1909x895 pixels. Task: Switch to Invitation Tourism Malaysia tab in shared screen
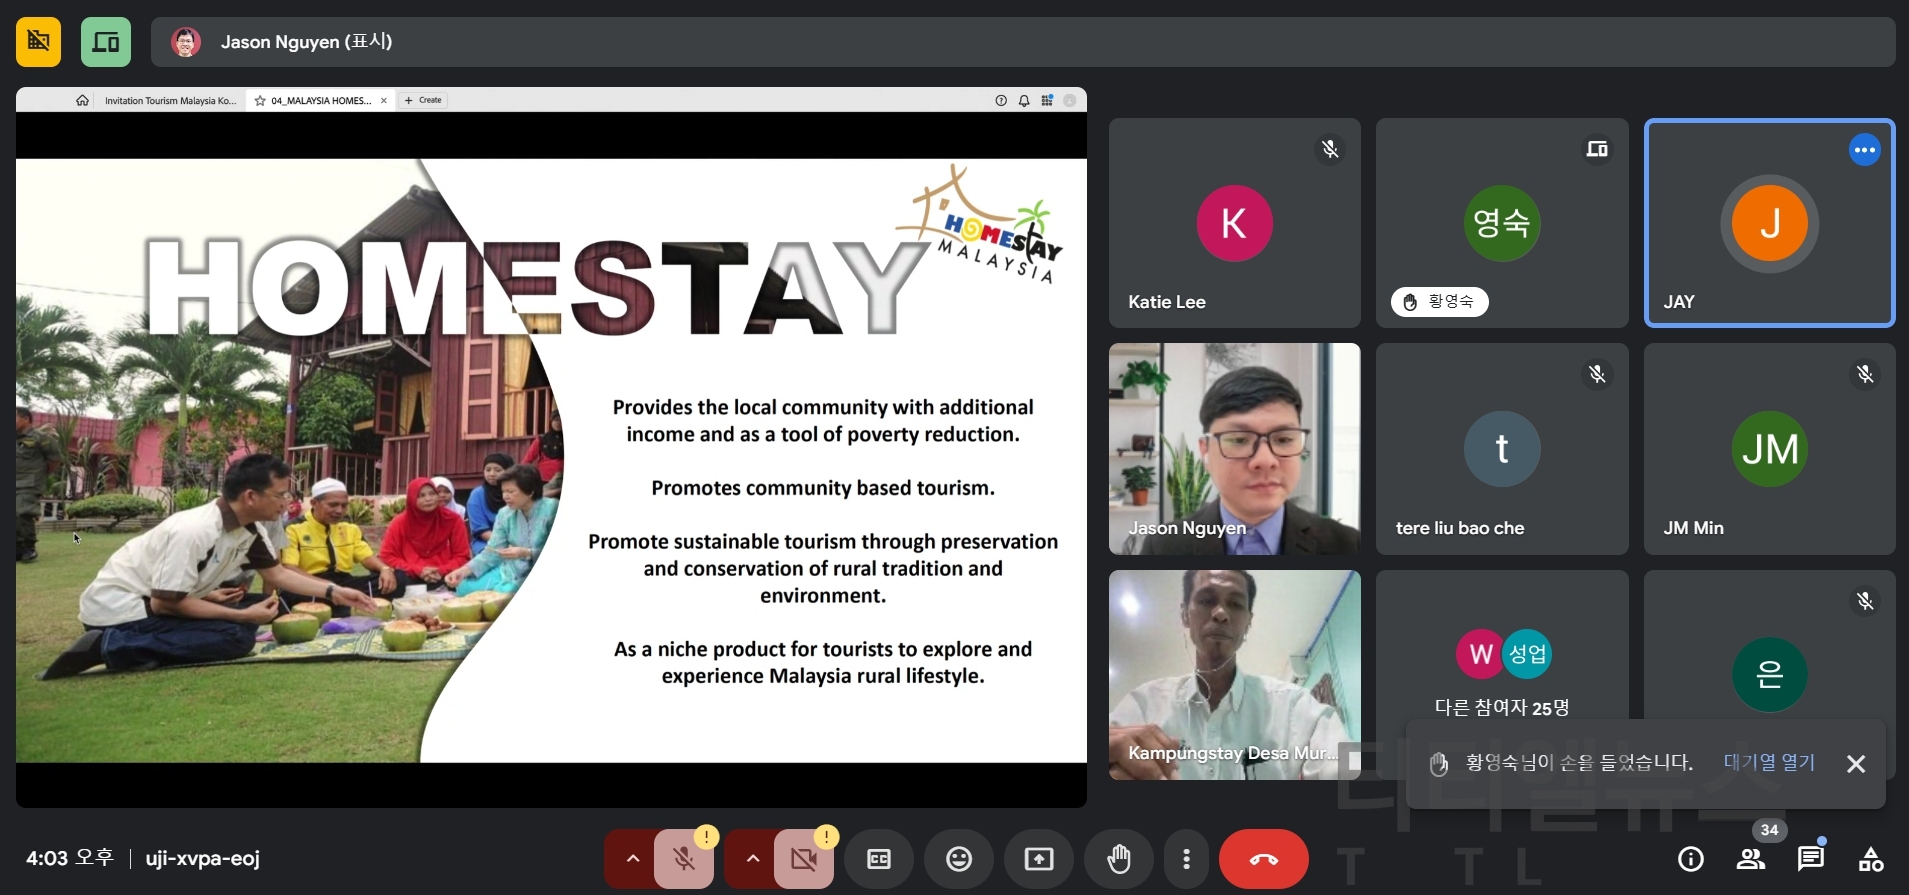coord(171,101)
